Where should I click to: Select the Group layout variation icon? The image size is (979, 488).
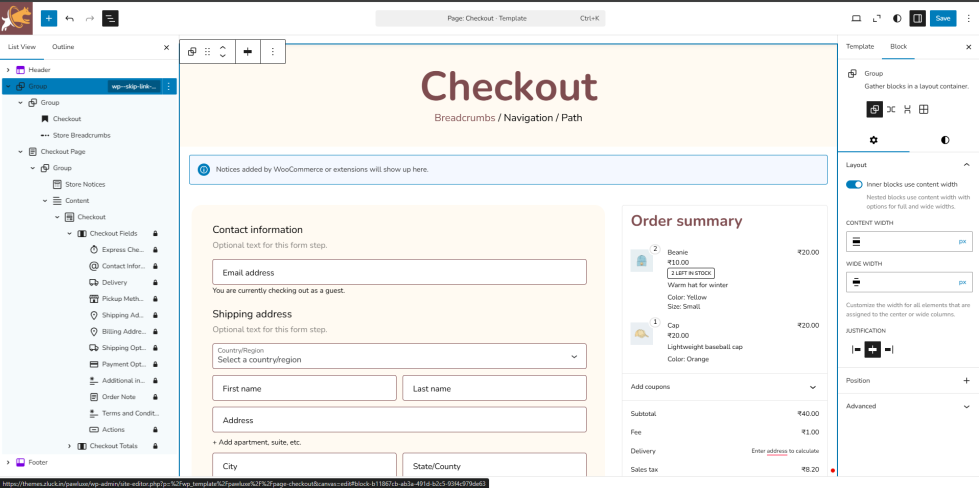[874, 109]
